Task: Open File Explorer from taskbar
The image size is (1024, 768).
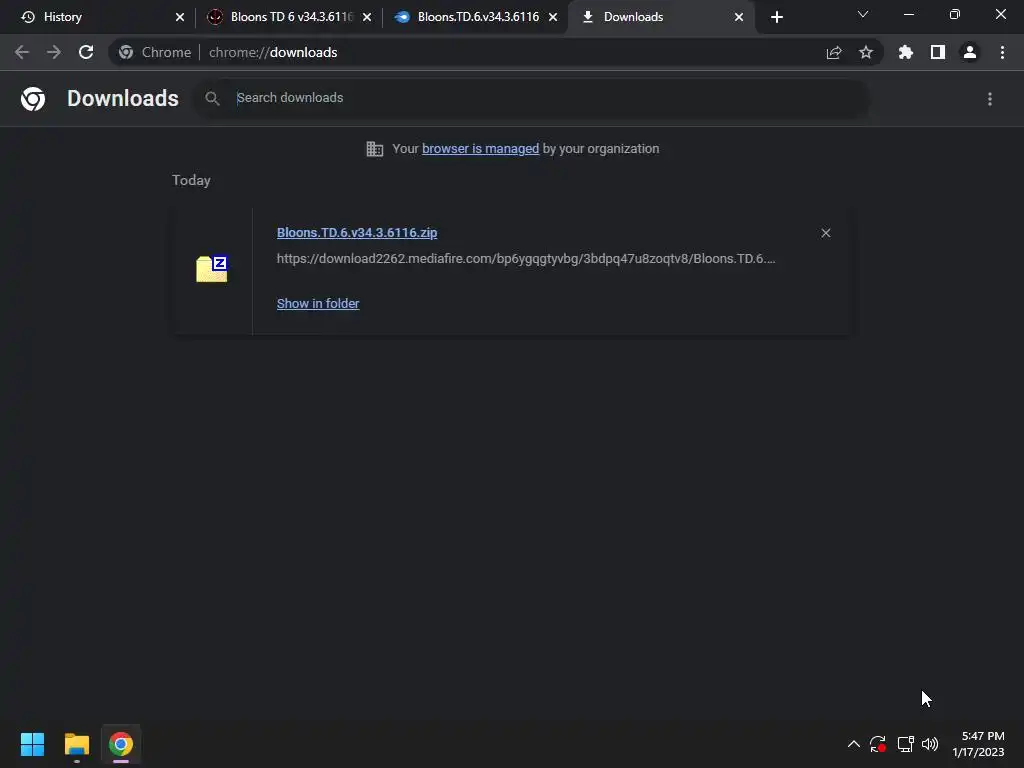Action: [x=76, y=744]
